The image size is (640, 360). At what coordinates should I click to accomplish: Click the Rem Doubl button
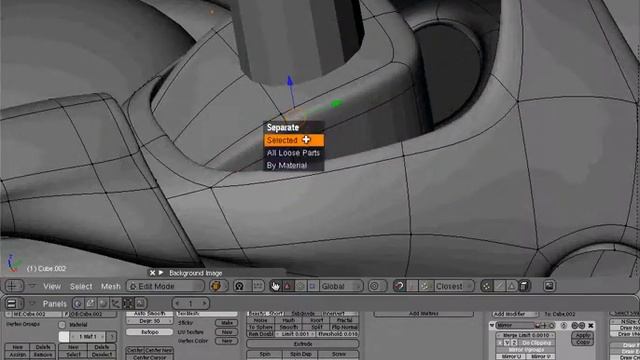tap(260, 334)
